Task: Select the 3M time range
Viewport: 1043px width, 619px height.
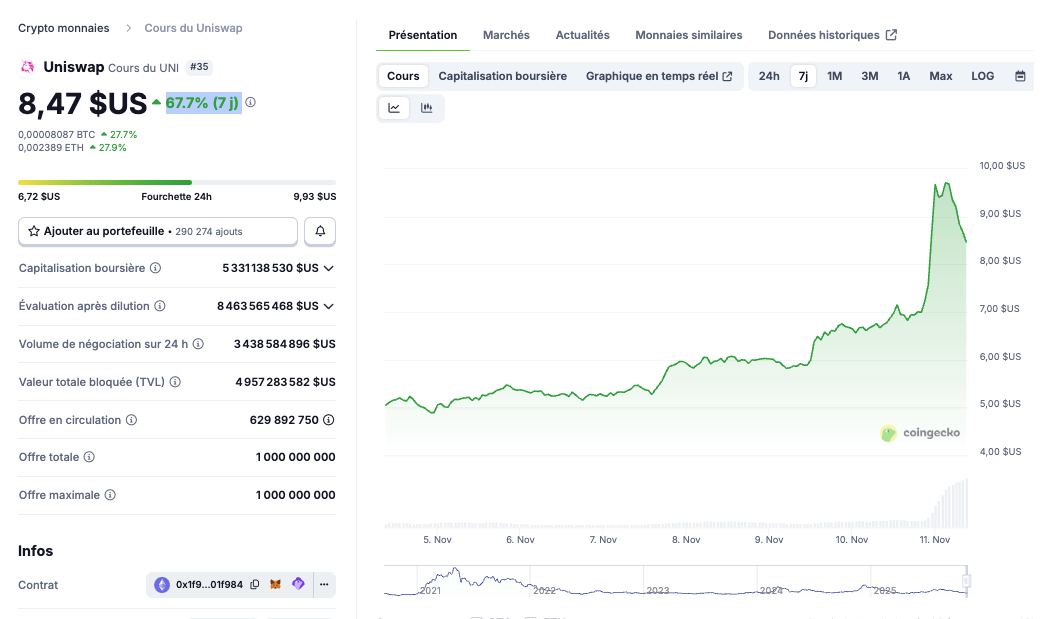Action: coord(869,76)
